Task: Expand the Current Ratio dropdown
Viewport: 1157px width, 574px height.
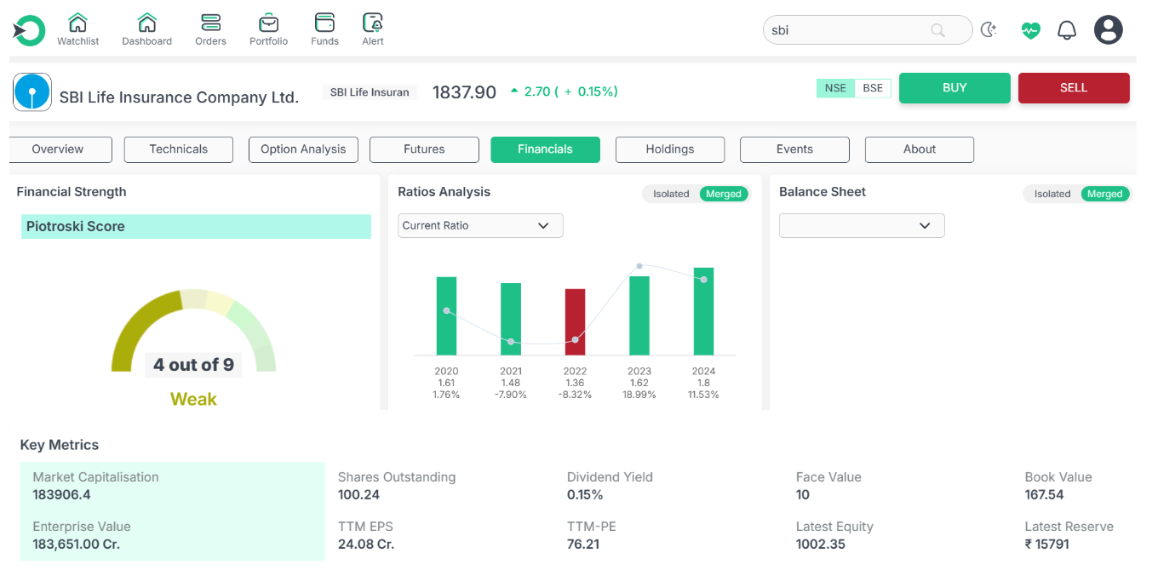Action: tap(480, 226)
